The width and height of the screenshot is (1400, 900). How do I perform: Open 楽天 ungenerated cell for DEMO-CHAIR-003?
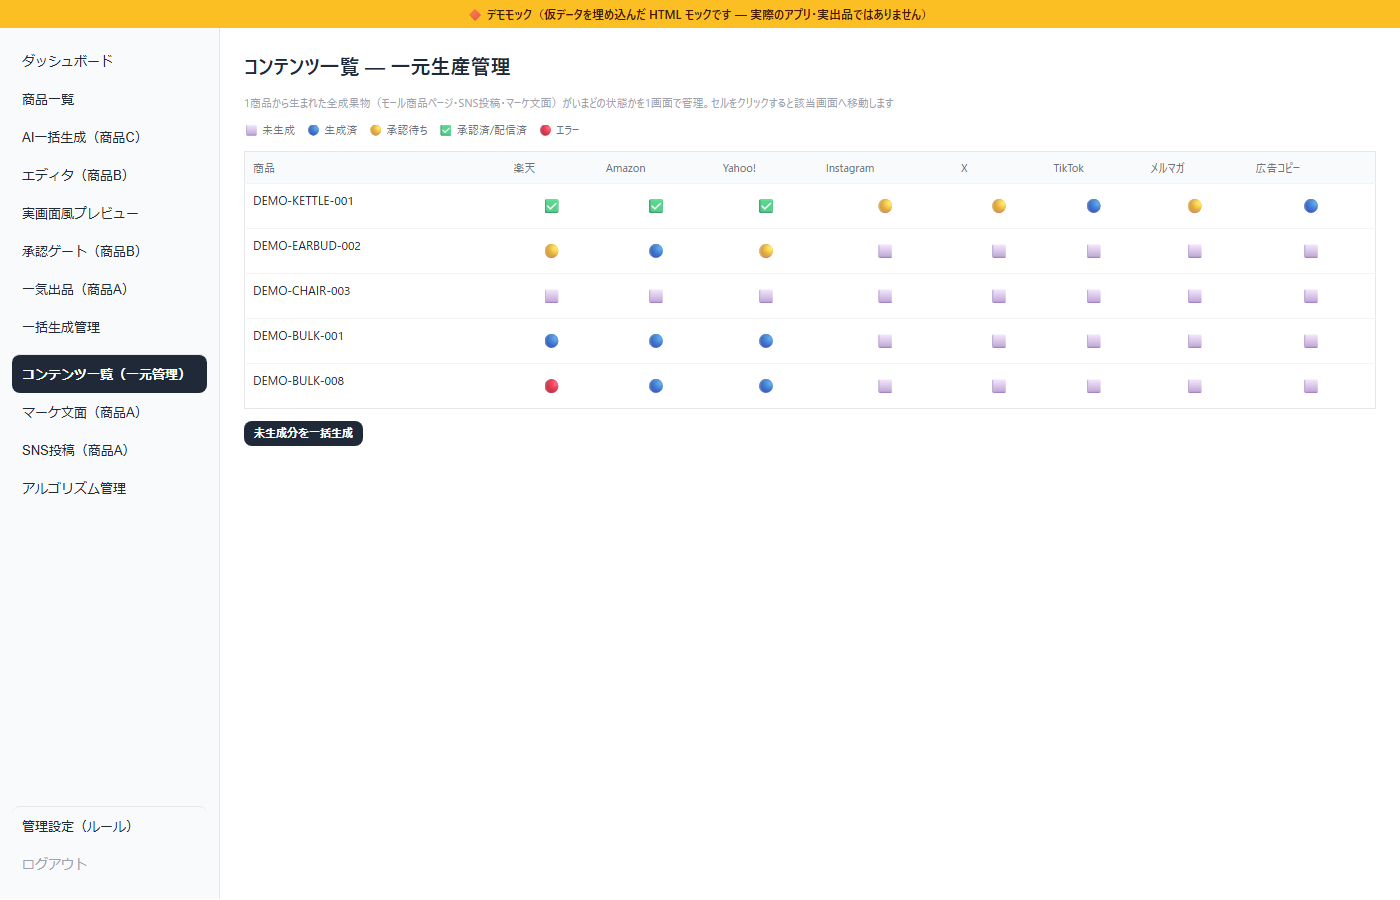coord(551,296)
